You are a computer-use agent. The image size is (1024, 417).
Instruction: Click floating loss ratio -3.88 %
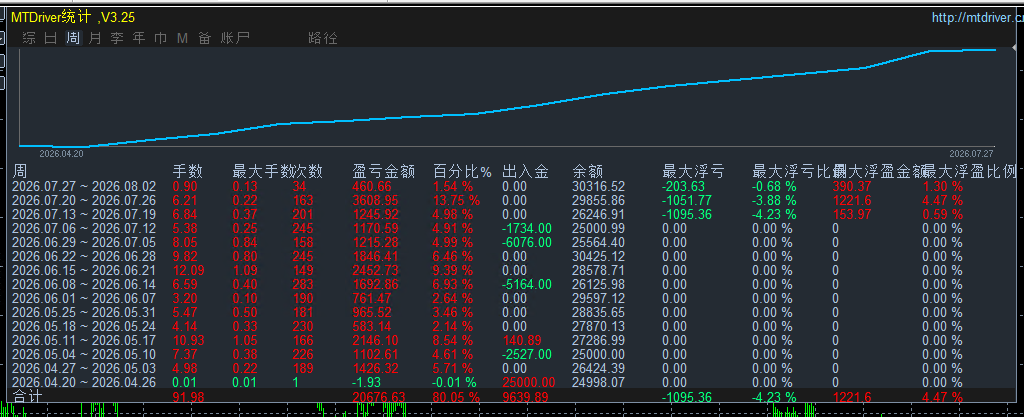pyautogui.click(x=775, y=200)
